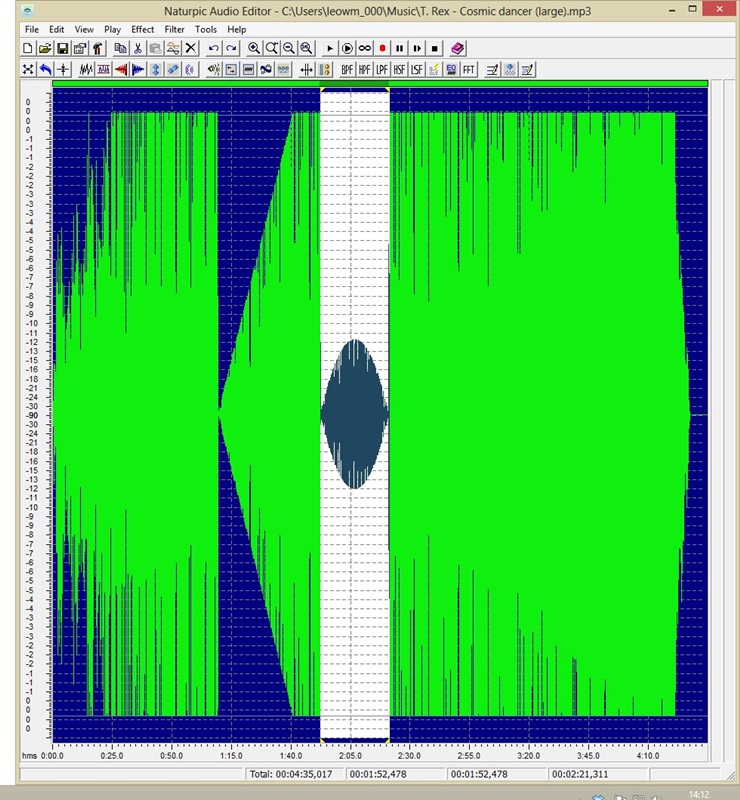Save the file using the floppy disk icon
This screenshot has width=740, height=800.
(x=62, y=48)
